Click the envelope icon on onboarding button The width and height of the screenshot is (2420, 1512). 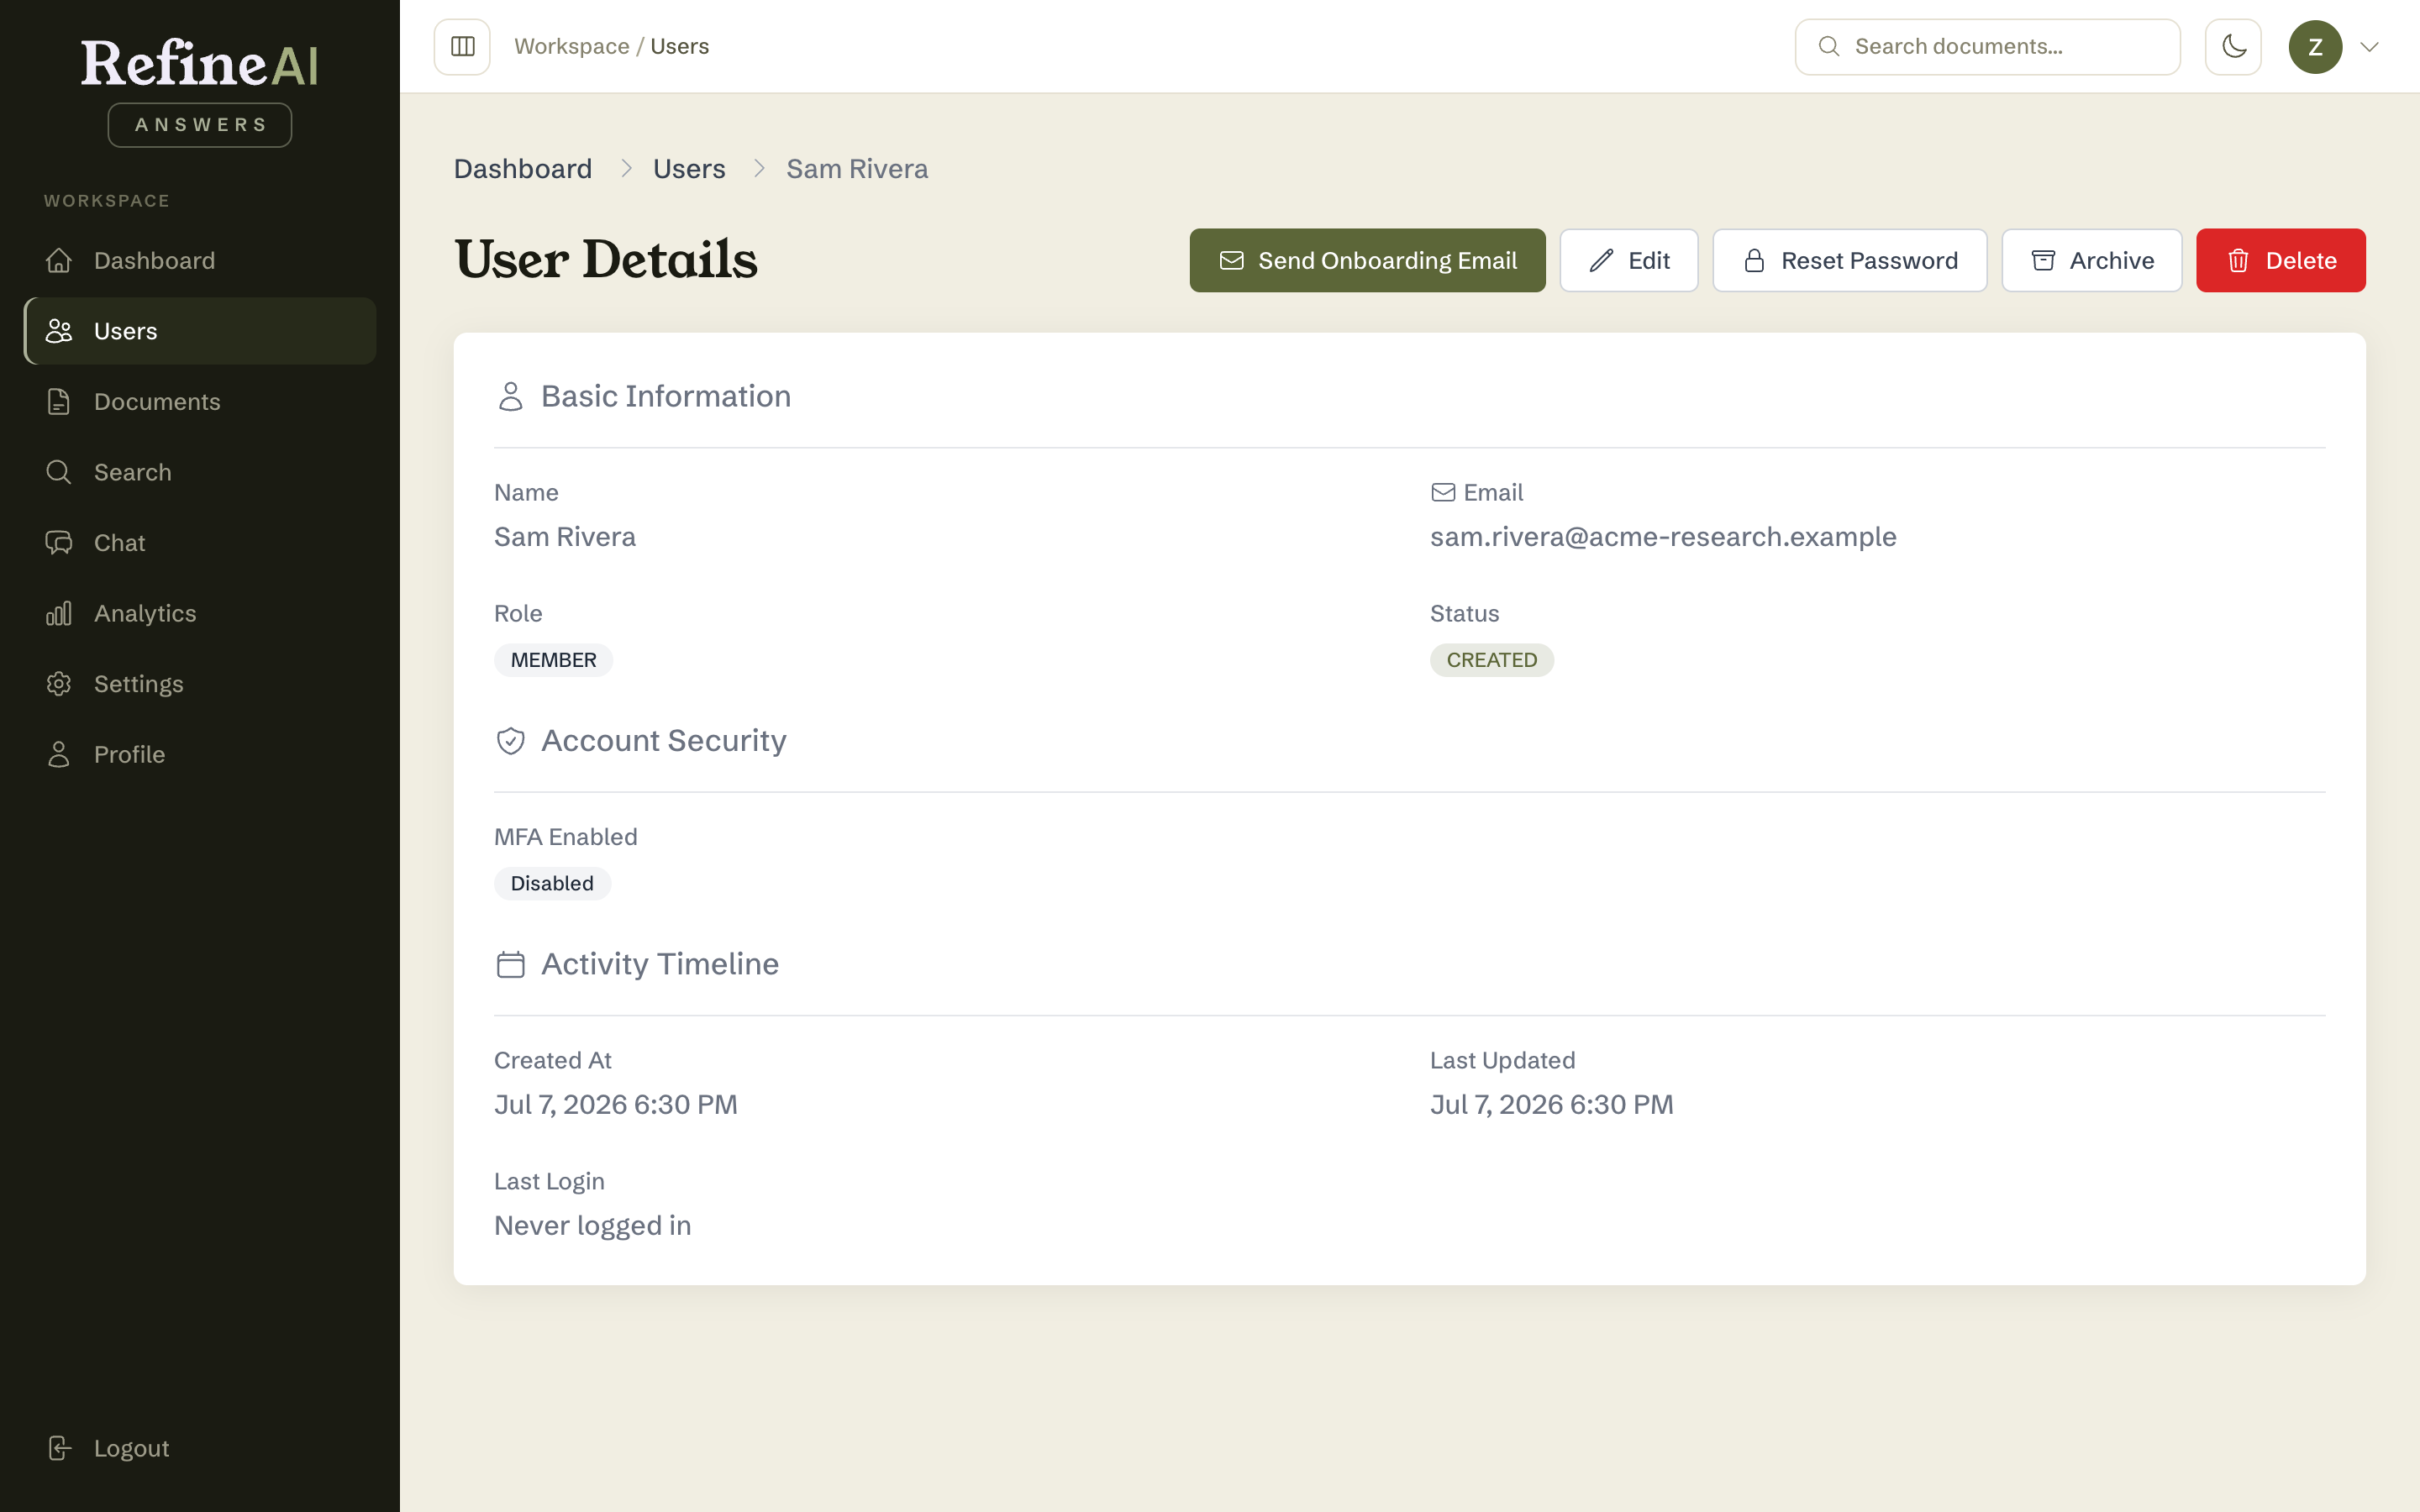point(1231,260)
